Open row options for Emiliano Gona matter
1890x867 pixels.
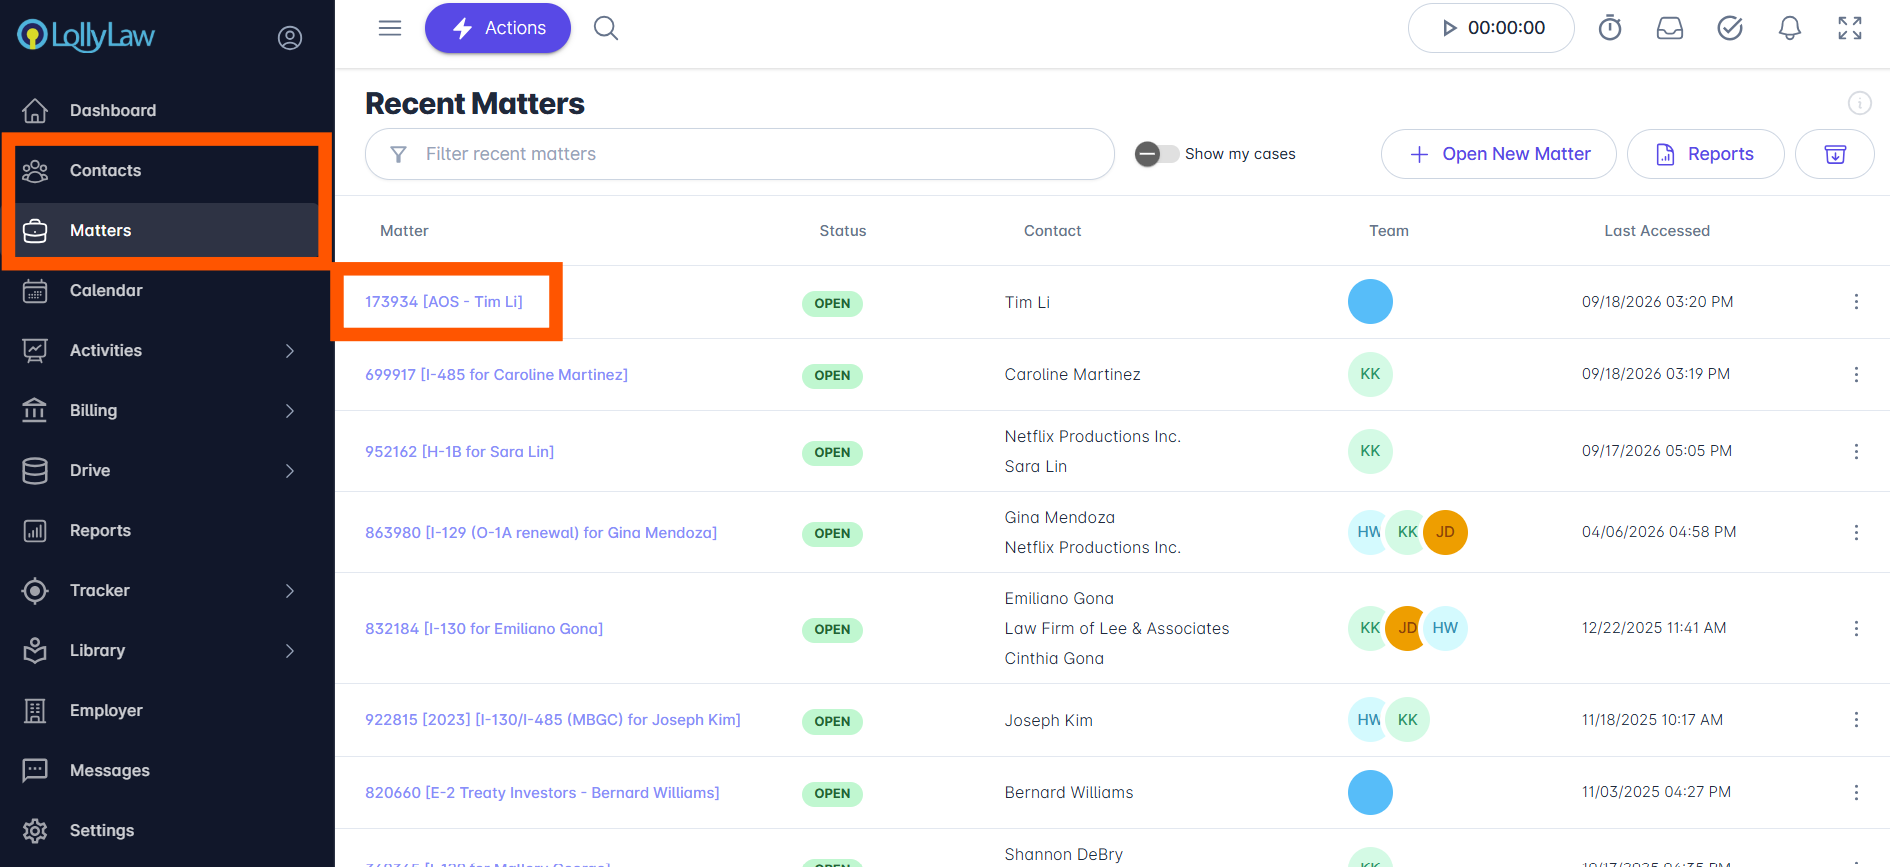pyautogui.click(x=1856, y=628)
